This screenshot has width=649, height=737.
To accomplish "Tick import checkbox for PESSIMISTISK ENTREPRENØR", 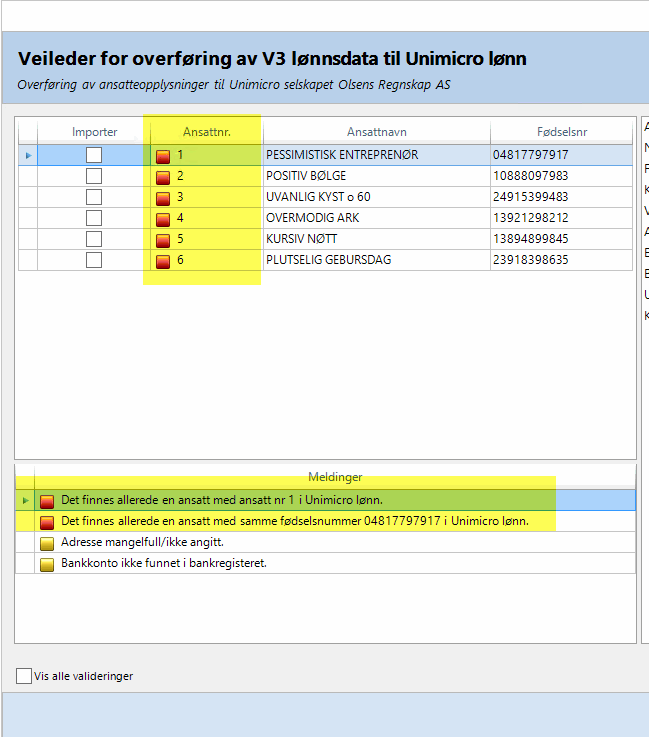I will (x=94, y=155).
